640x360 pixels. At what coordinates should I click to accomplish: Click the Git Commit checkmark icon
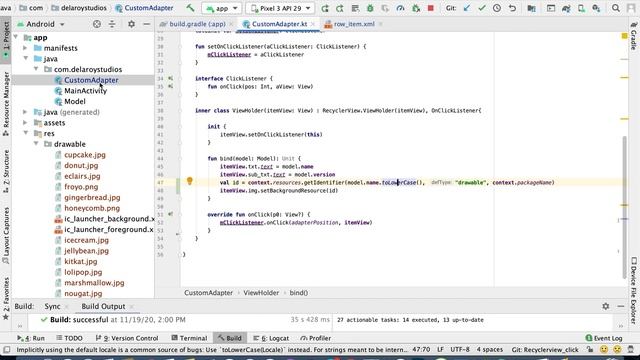pos(482,8)
